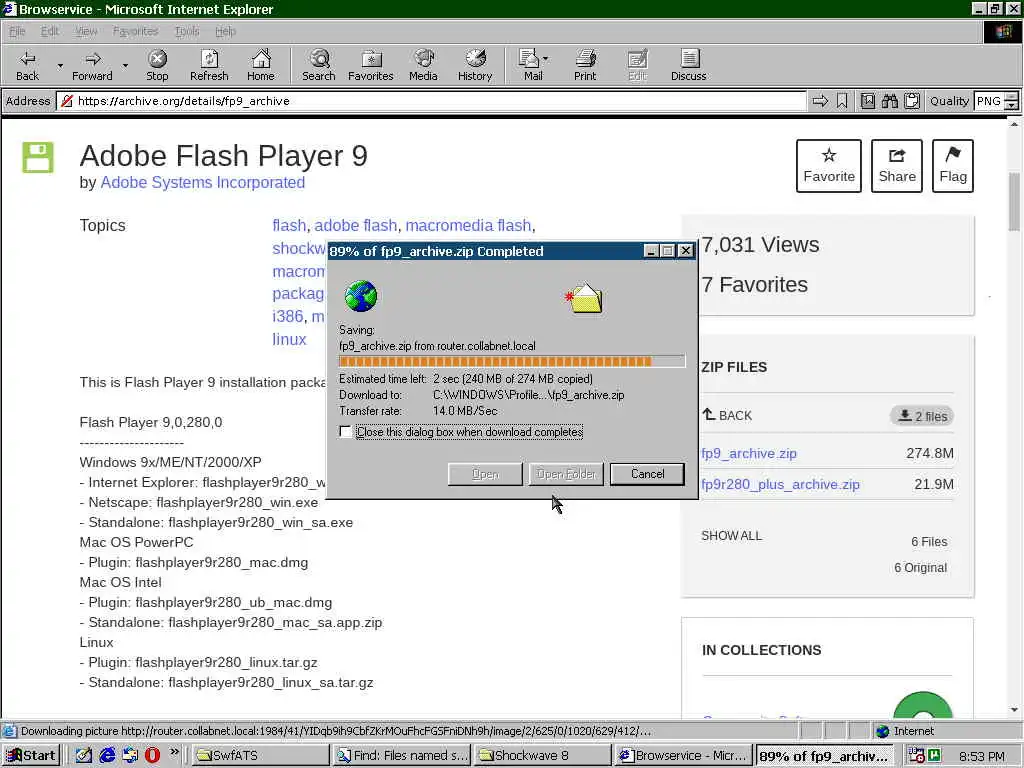The image size is (1024, 768).
Task: Switch to SwfATS taskbar window
Action: pyautogui.click(x=261, y=756)
